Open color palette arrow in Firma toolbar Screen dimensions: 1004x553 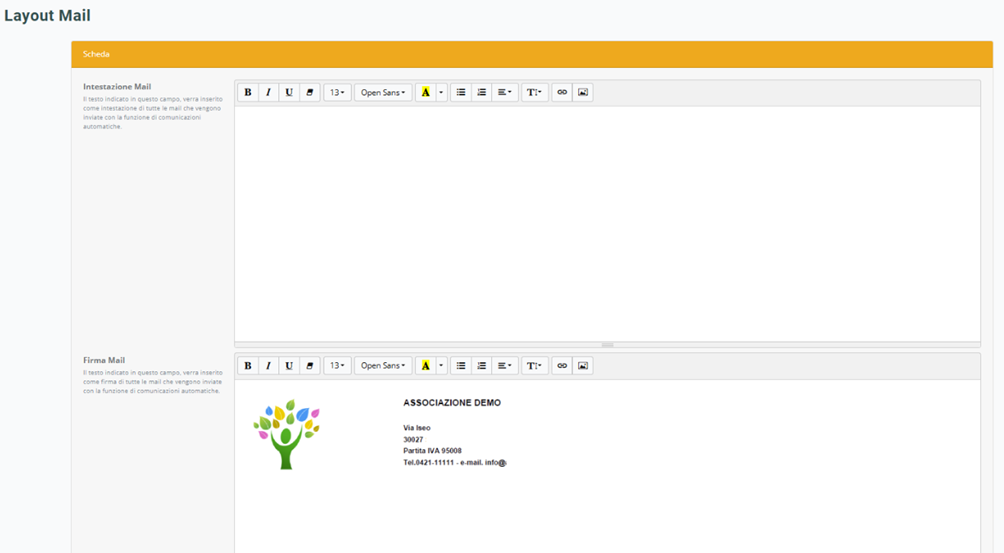point(441,366)
